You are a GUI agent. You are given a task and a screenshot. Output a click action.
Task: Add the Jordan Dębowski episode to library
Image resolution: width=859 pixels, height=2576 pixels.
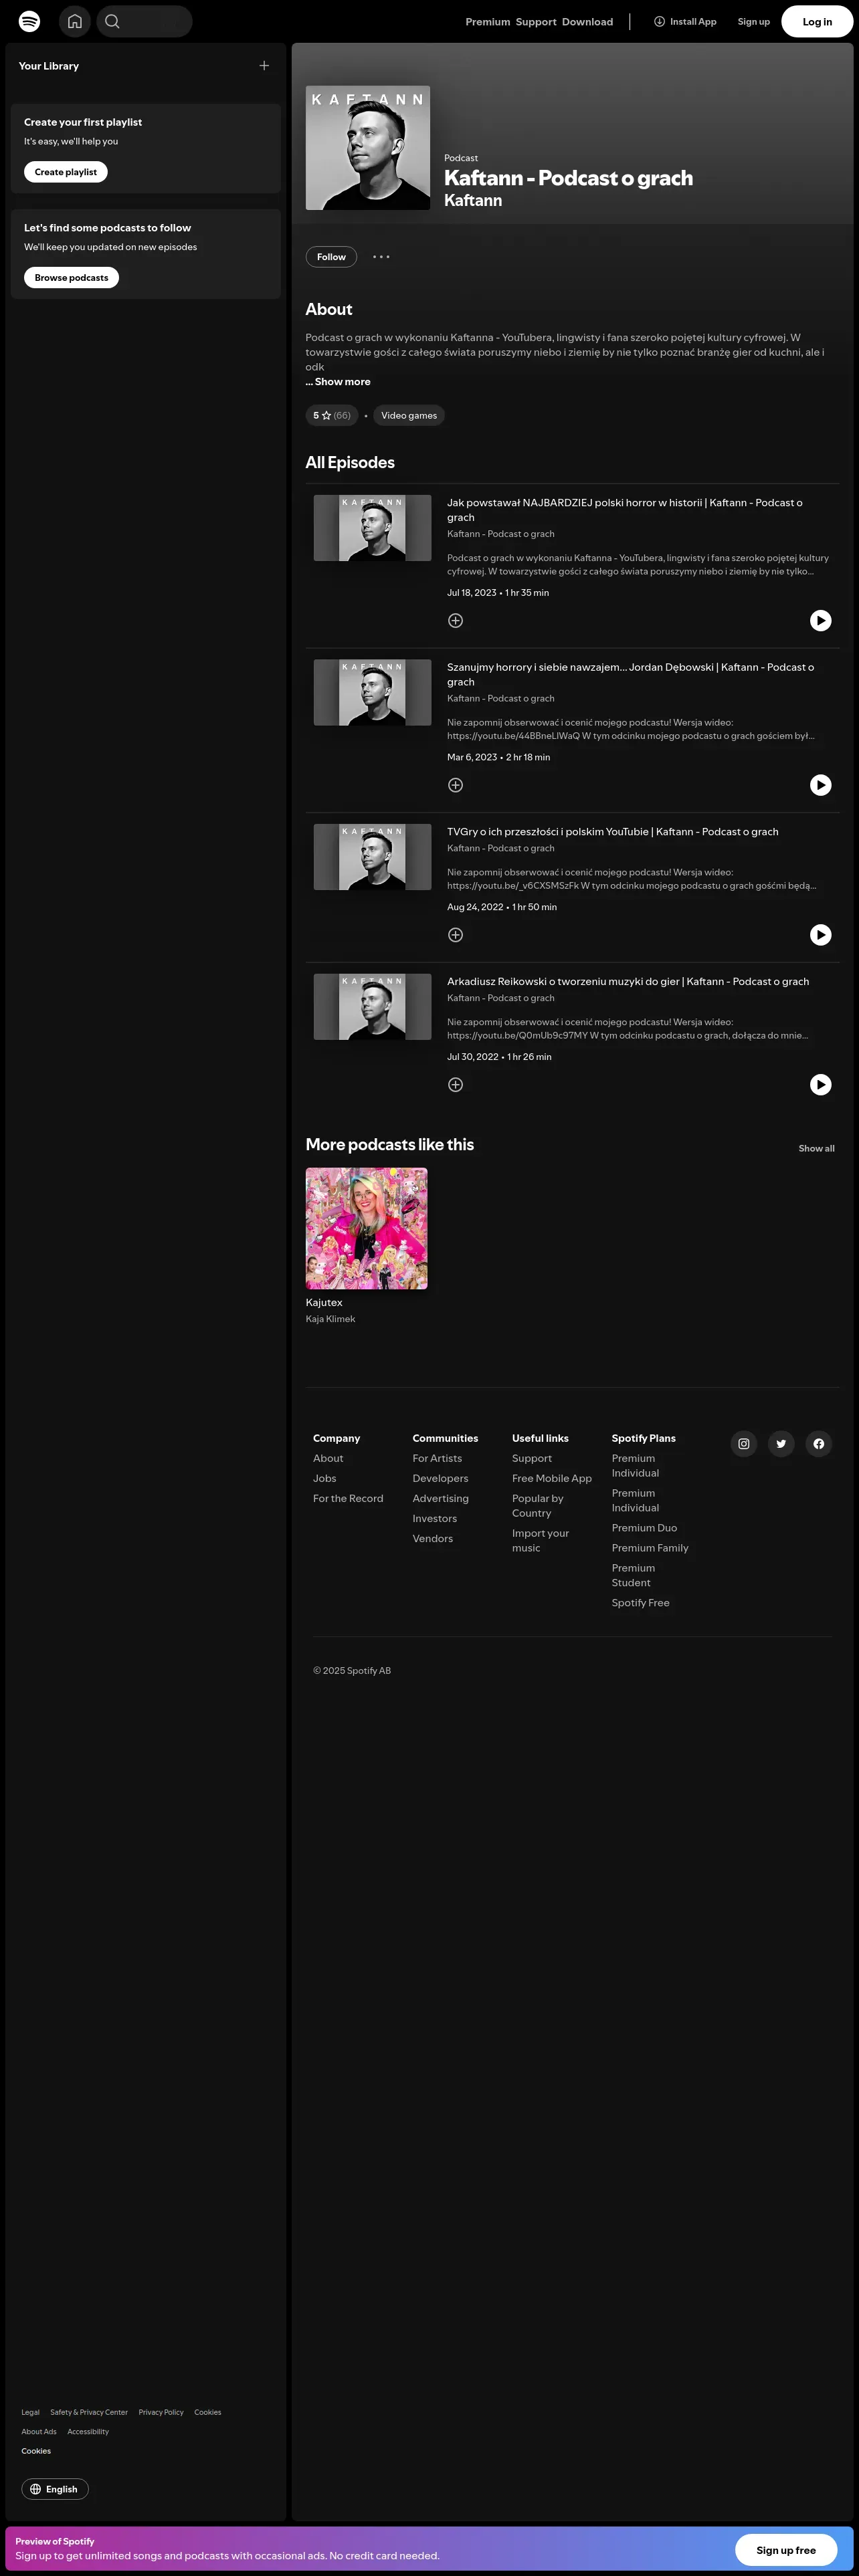click(x=455, y=785)
